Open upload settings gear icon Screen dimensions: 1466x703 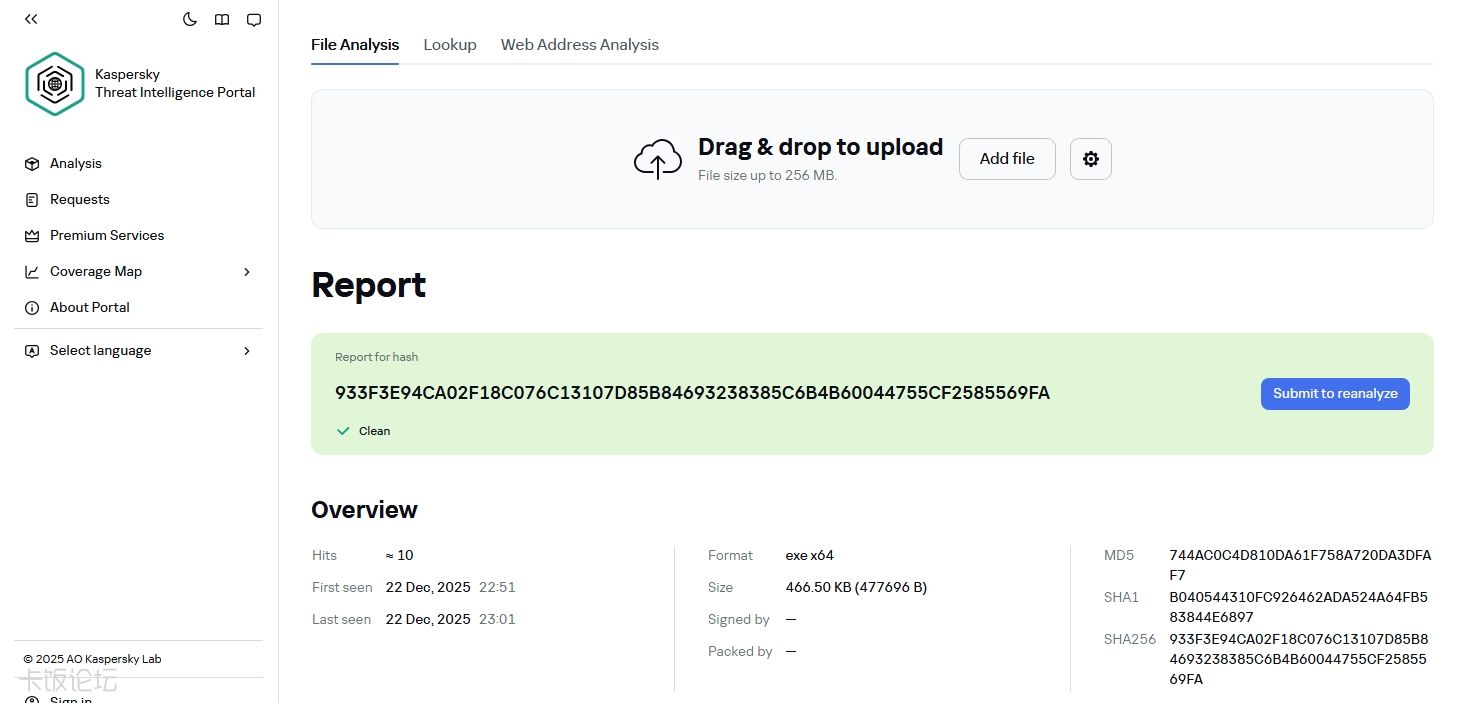[1090, 159]
